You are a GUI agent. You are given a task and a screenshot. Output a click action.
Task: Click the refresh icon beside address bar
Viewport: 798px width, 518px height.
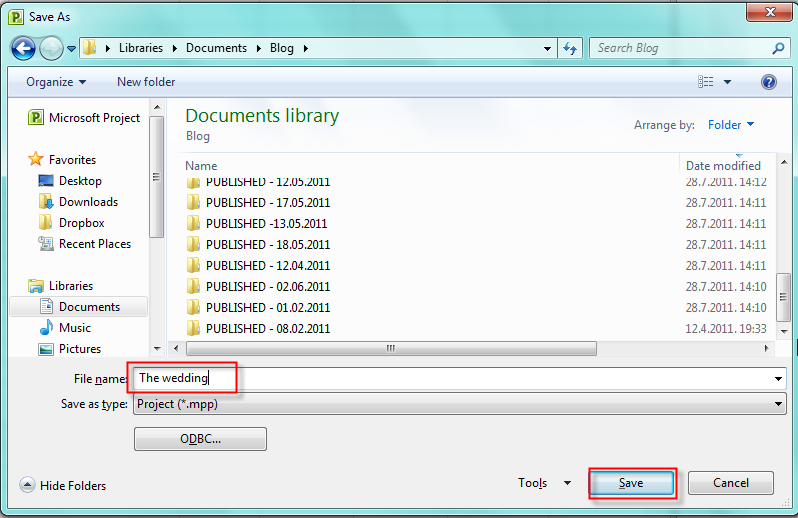[x=571, y=48]
